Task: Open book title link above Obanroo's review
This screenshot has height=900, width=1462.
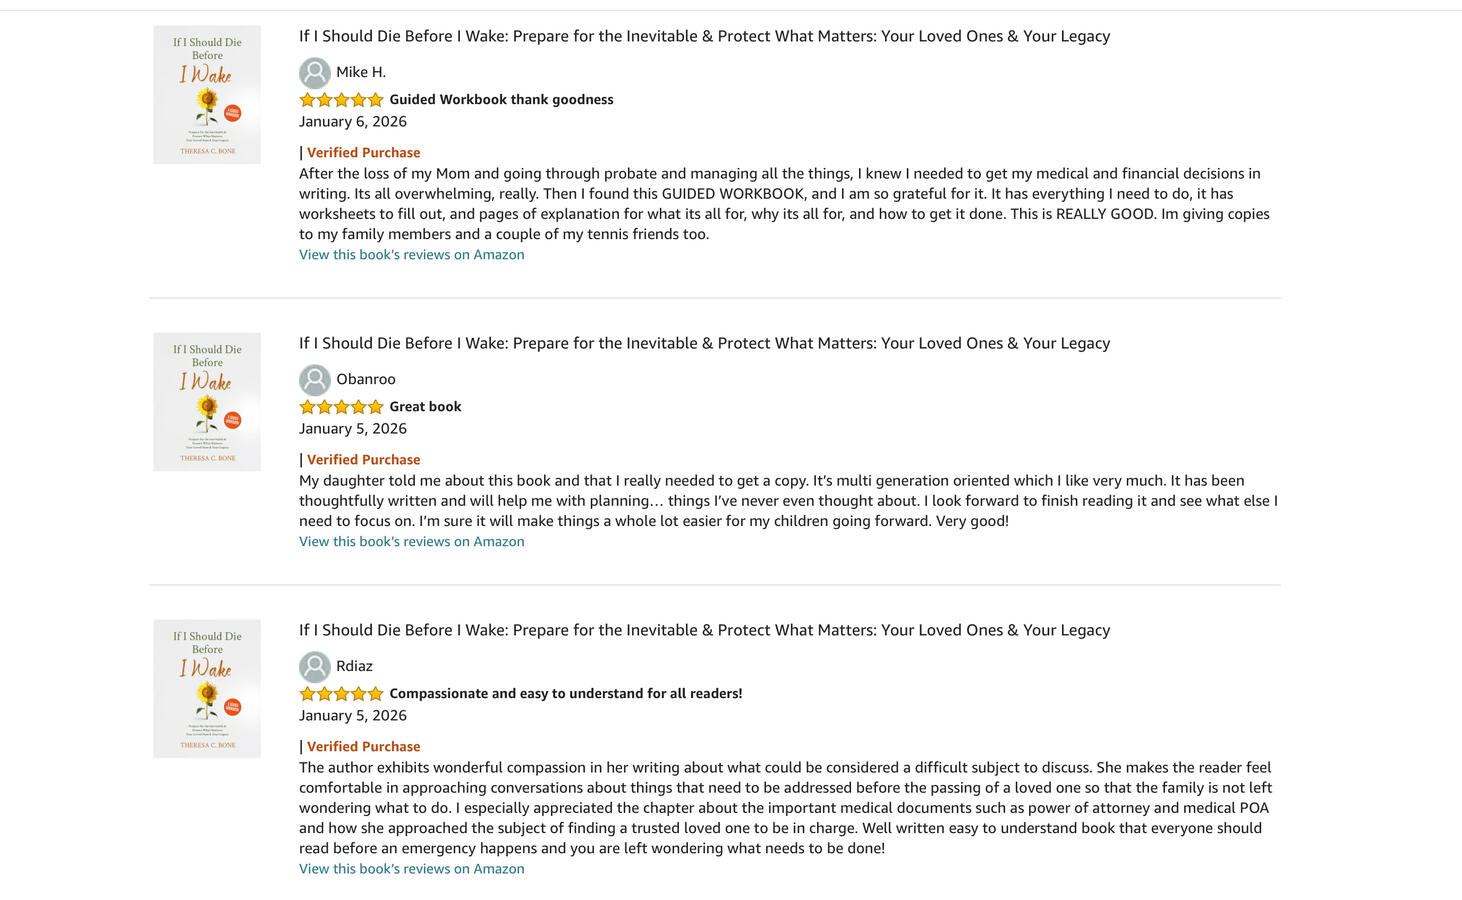Action: (x=704, y=343)
